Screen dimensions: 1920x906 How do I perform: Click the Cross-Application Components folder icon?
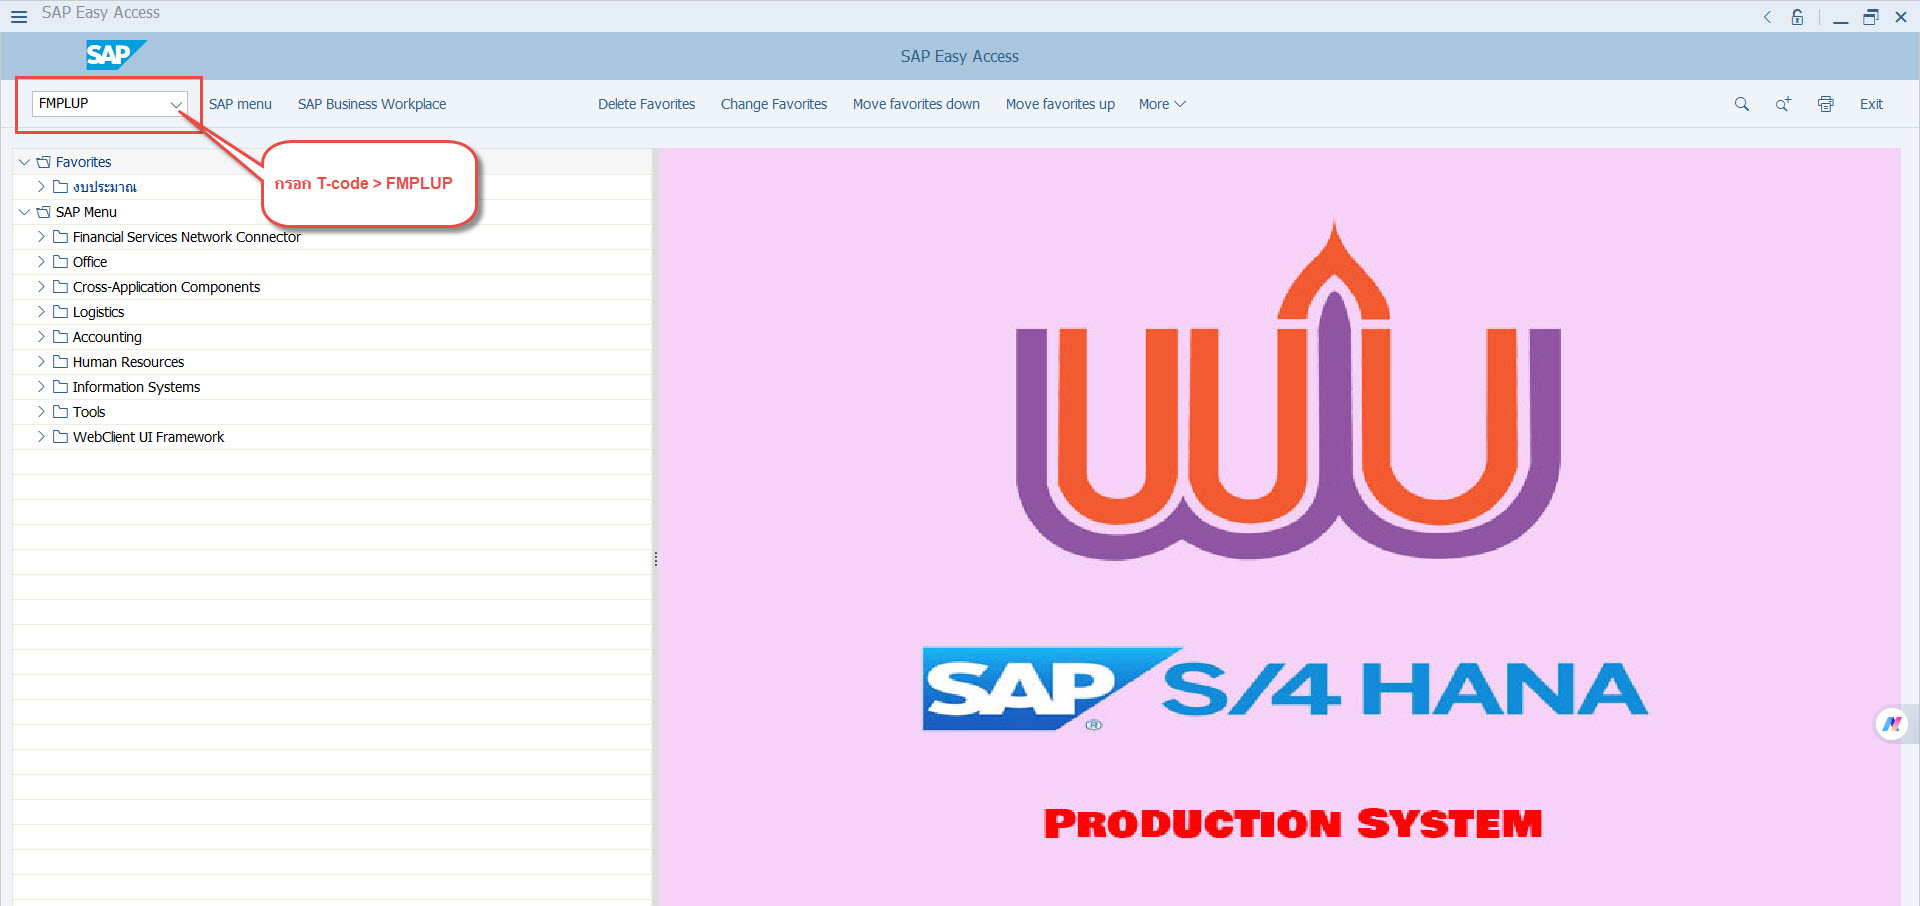pyautogui.click(x=60, y=287)
